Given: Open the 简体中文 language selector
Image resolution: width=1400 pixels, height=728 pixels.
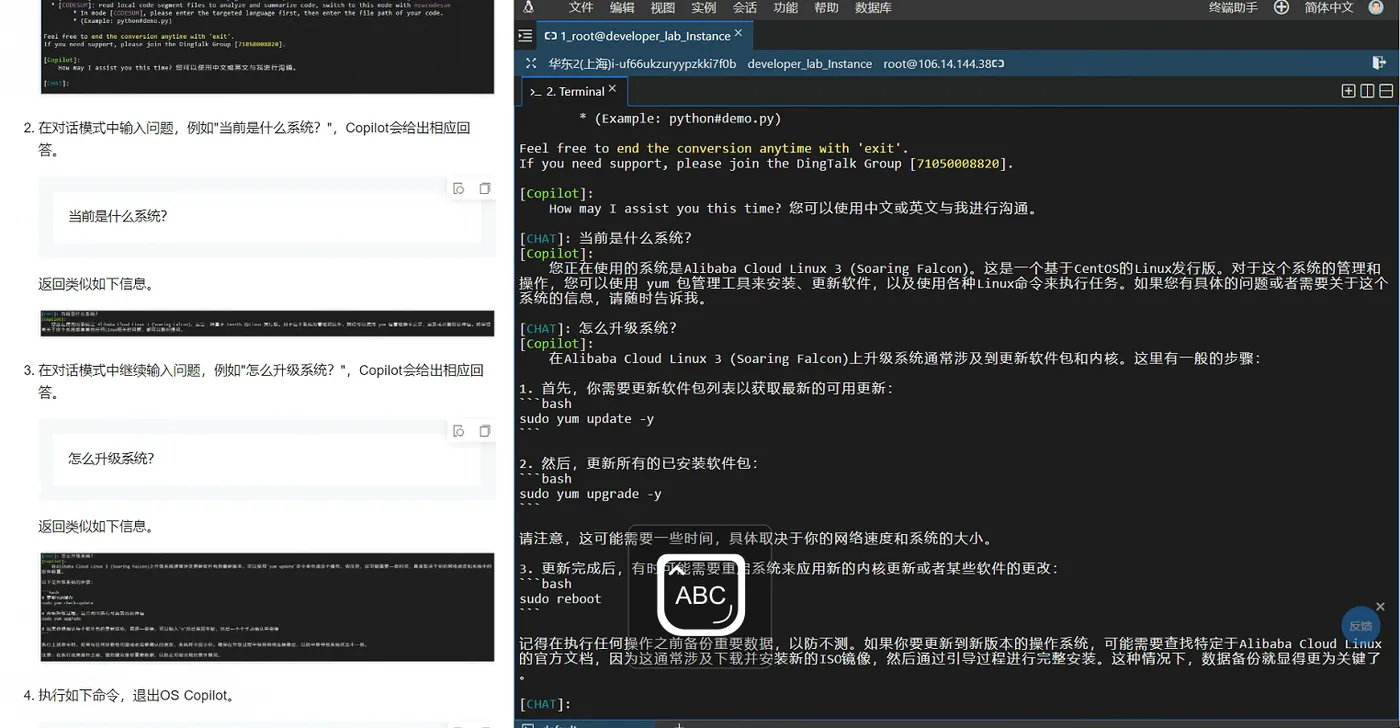Looking at the screenshot, I should tap(1329, 8).
